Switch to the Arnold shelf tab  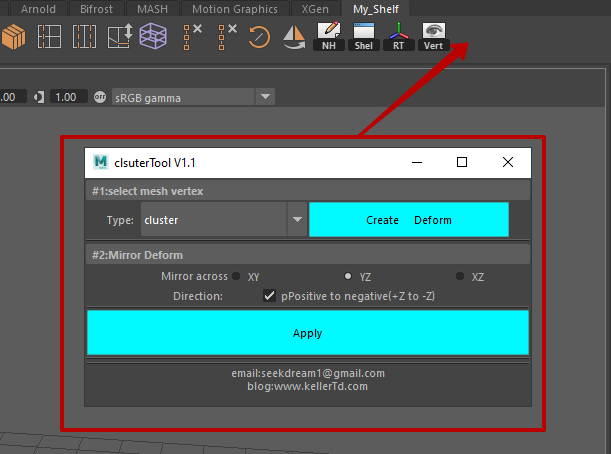pos(38,9)
